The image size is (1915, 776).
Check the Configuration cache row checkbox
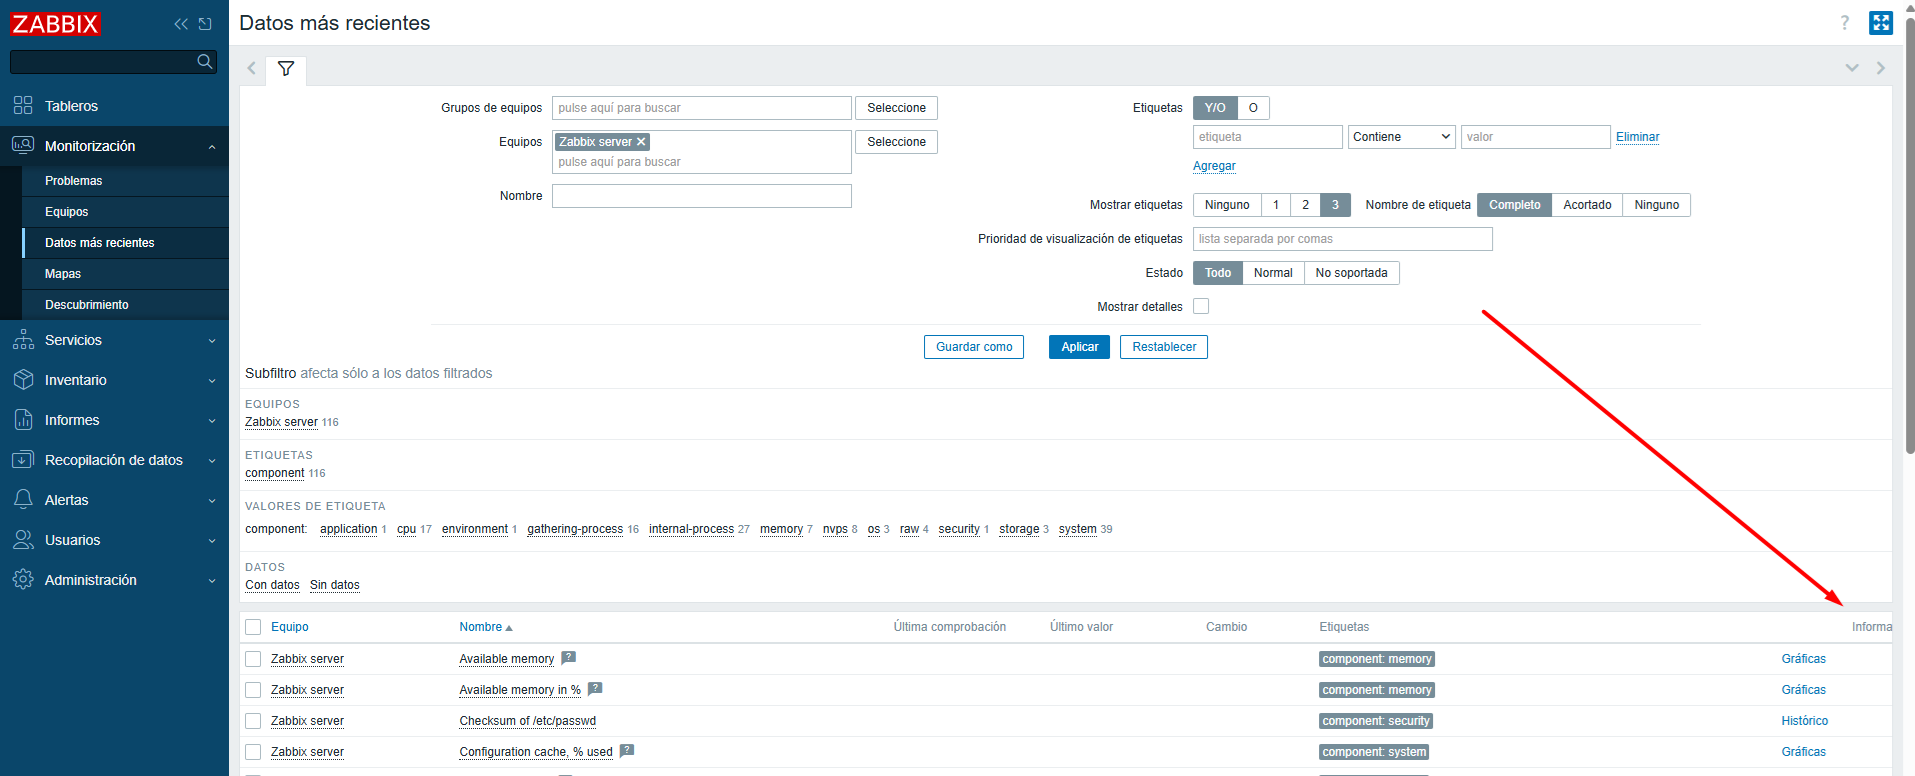(x=253, y=752)
